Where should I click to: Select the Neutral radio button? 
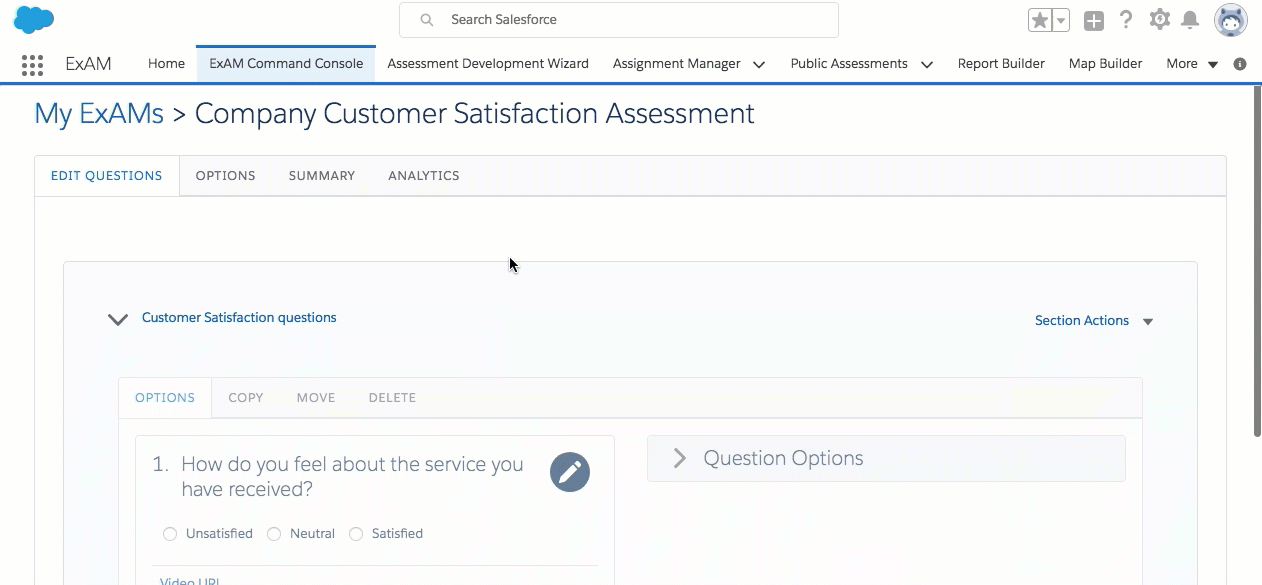tap(274, 534)
